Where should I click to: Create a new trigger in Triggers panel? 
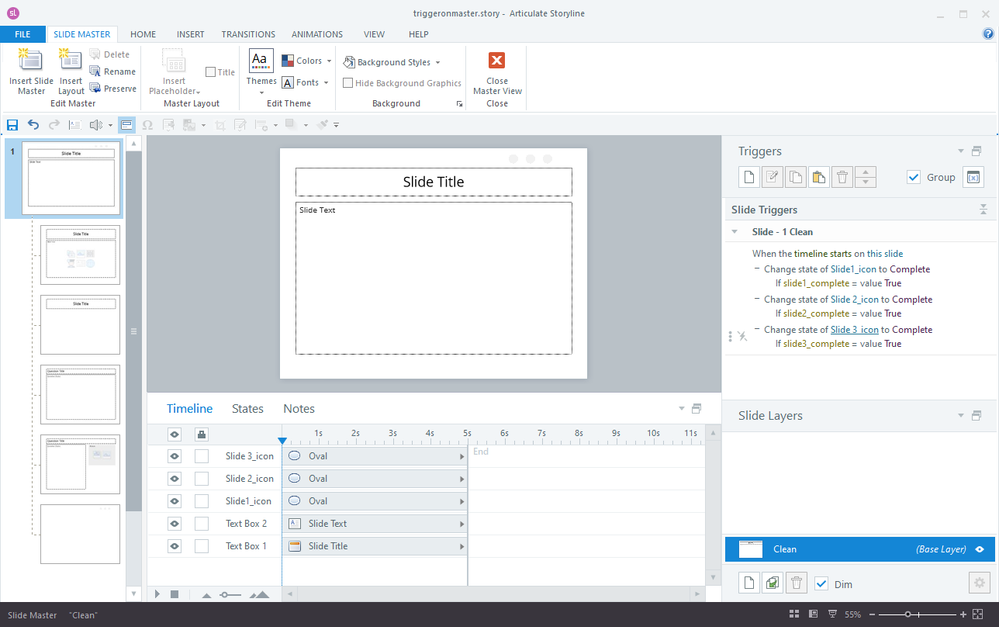point(748,177)
